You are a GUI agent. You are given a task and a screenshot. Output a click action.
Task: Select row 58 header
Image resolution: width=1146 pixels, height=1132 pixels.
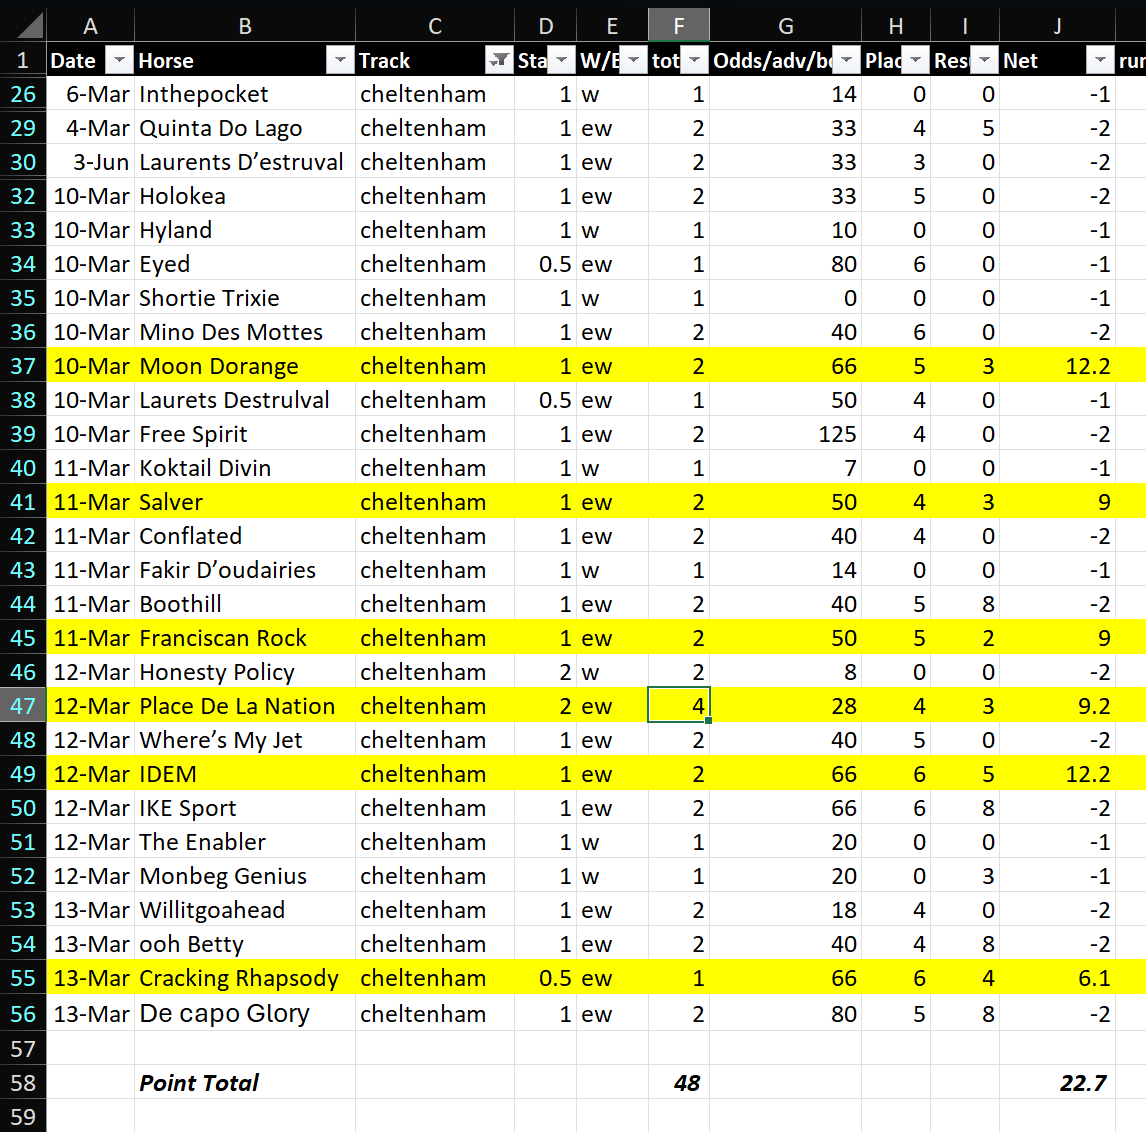[23, 1082]
